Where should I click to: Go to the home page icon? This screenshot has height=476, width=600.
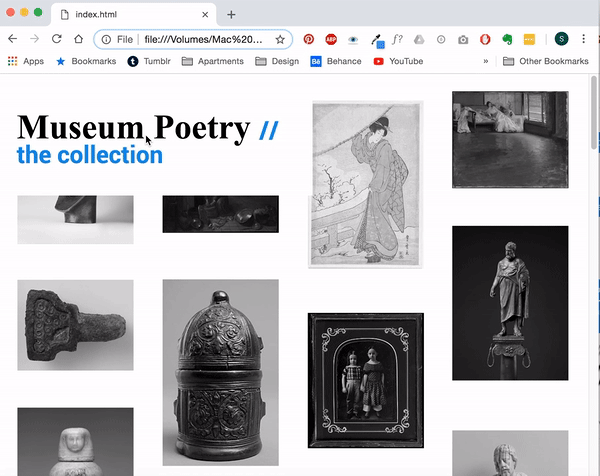pyautogui.click(x=78, y=39)
